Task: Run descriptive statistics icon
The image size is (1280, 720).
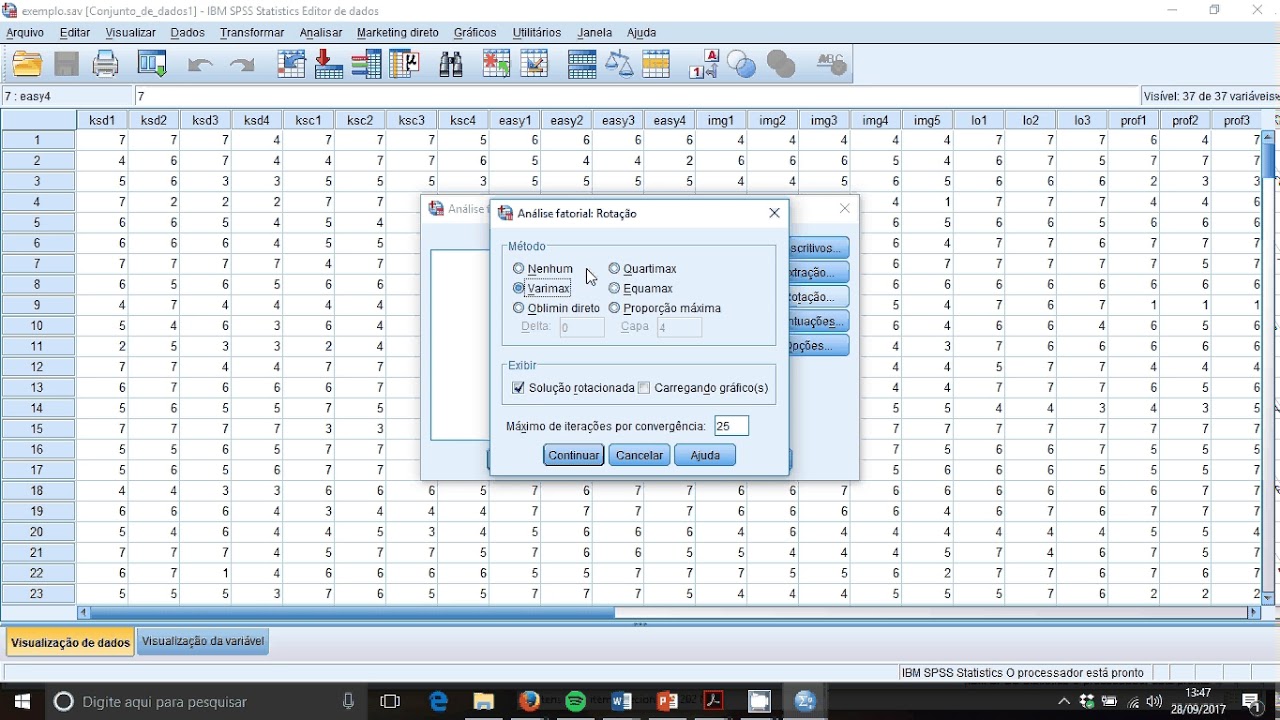Action: 405,65
